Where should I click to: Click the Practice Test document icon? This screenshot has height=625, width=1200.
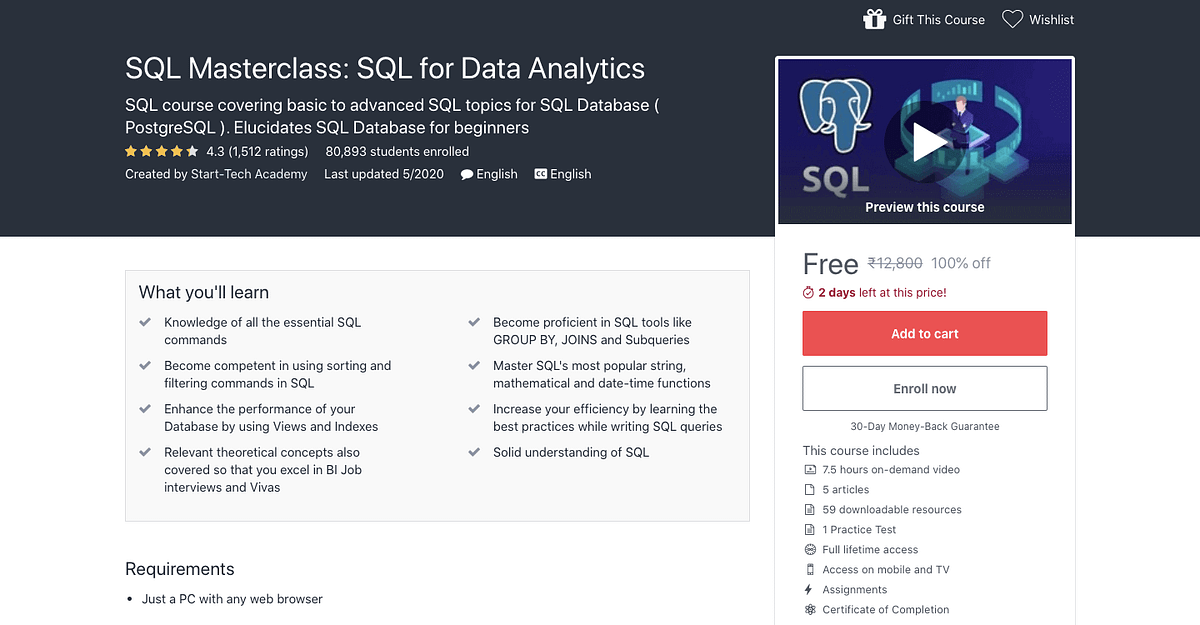pyautogui.click(x=808, y=529)
